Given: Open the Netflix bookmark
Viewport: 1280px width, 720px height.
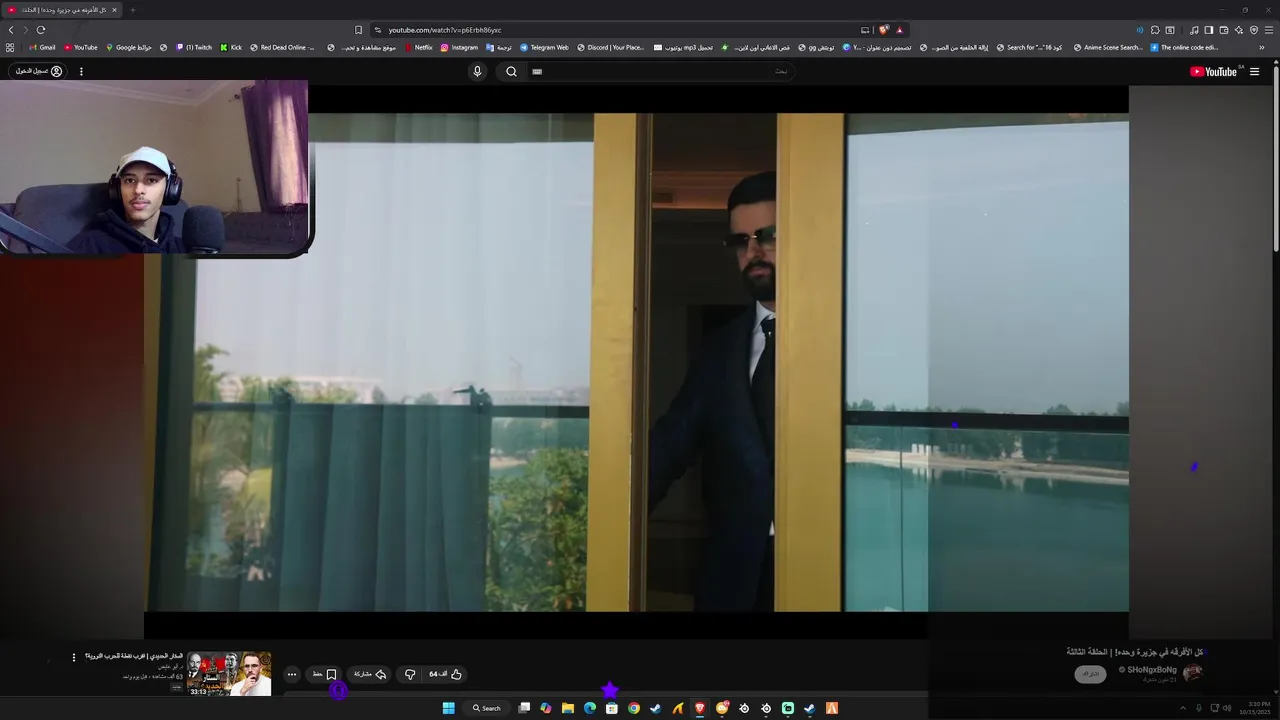Looking at the screenshot, I should (x=418, y=47).
